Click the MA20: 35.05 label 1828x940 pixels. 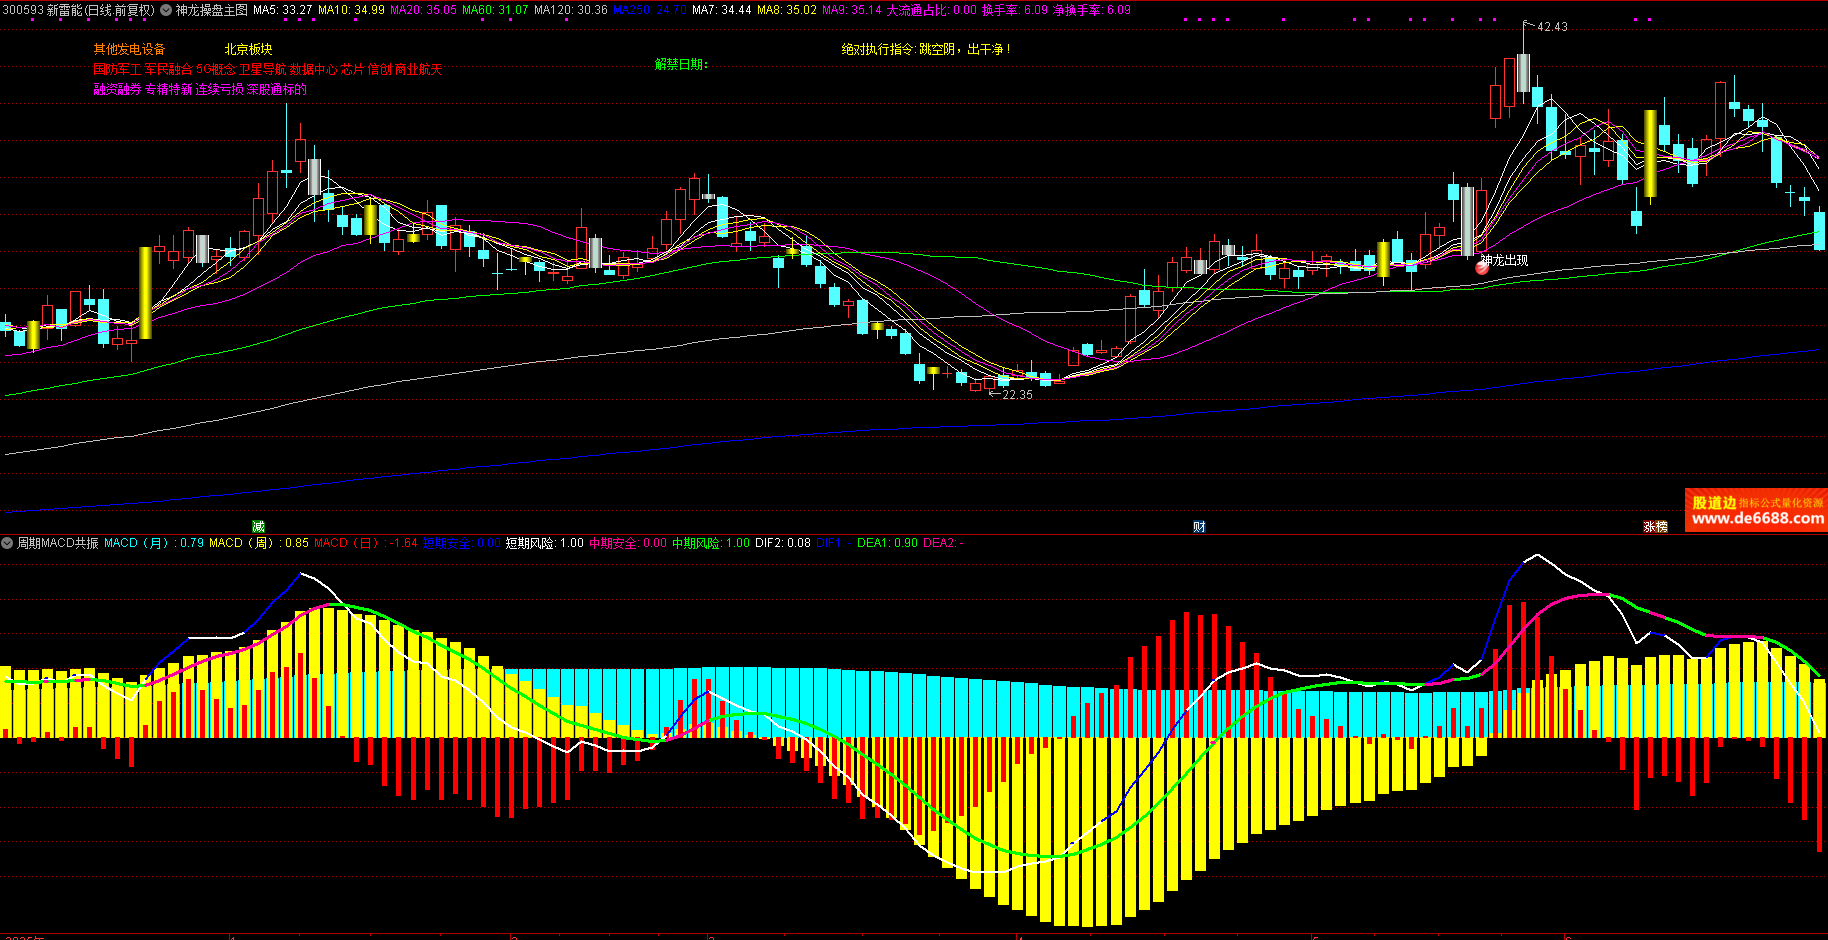423,10
